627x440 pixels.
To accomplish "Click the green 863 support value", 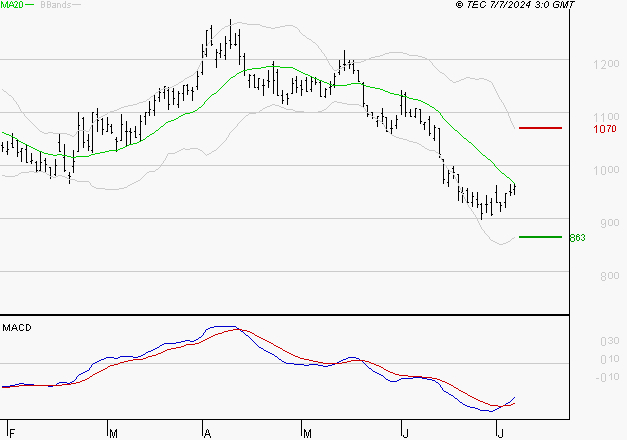I will click(577, 238).
